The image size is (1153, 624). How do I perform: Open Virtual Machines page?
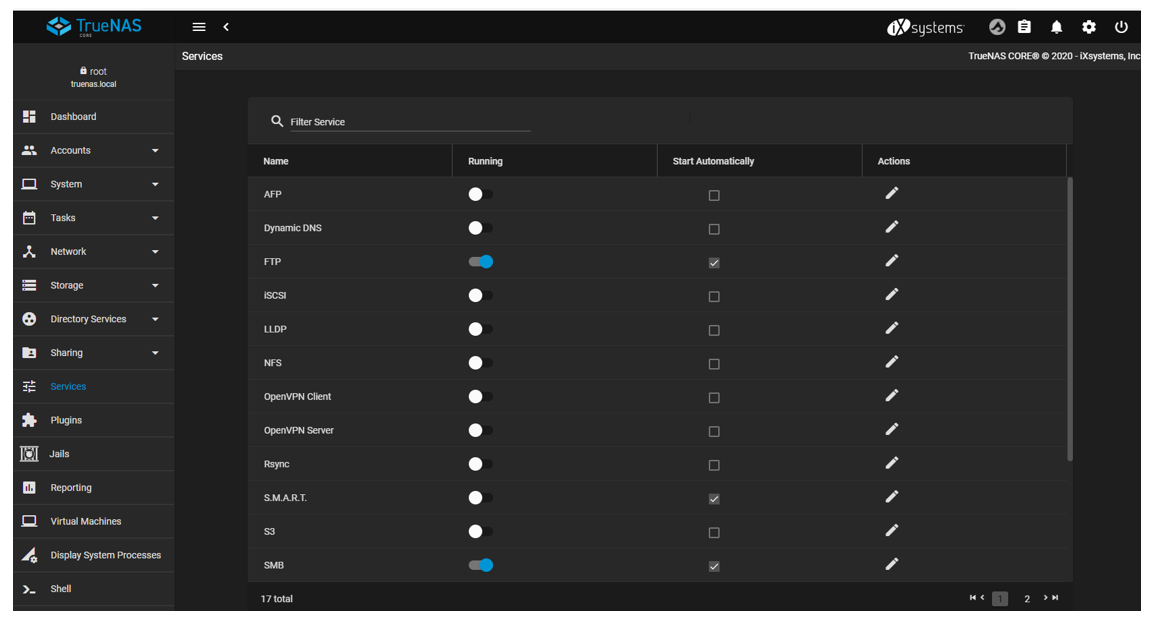[x=93, y=522]
